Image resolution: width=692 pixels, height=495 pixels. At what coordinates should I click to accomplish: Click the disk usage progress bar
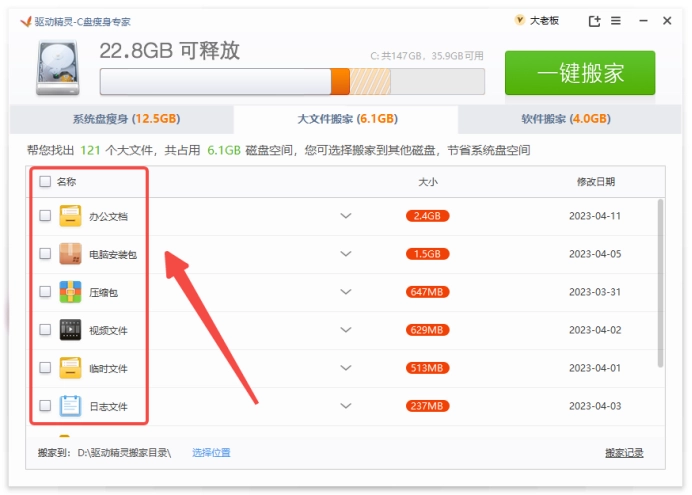(292, 81)
